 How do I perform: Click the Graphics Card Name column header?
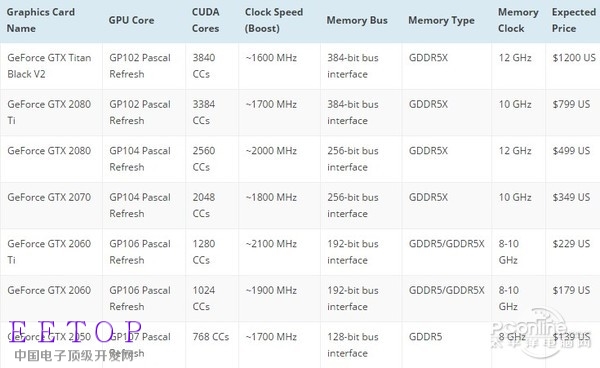point(41,20)
